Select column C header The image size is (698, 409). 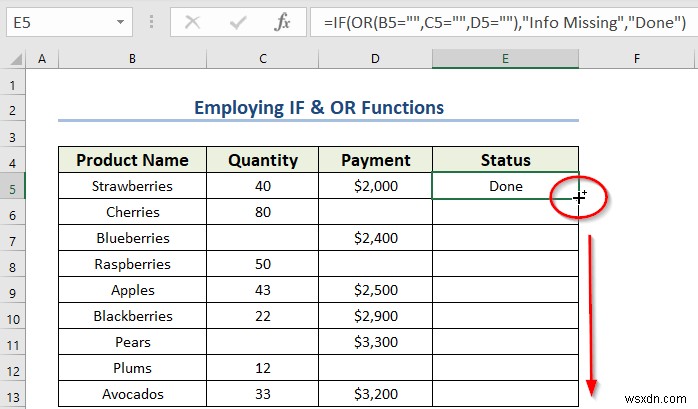pyautogui.click(x=263, y=59)
